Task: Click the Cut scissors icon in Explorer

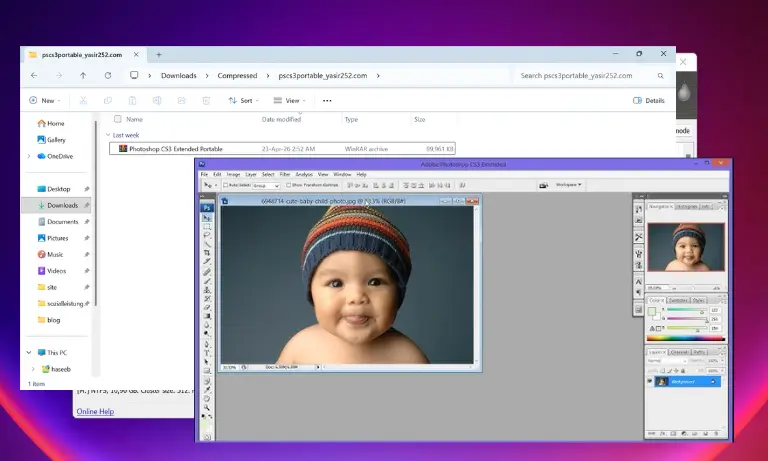Action: pos(83,100)
